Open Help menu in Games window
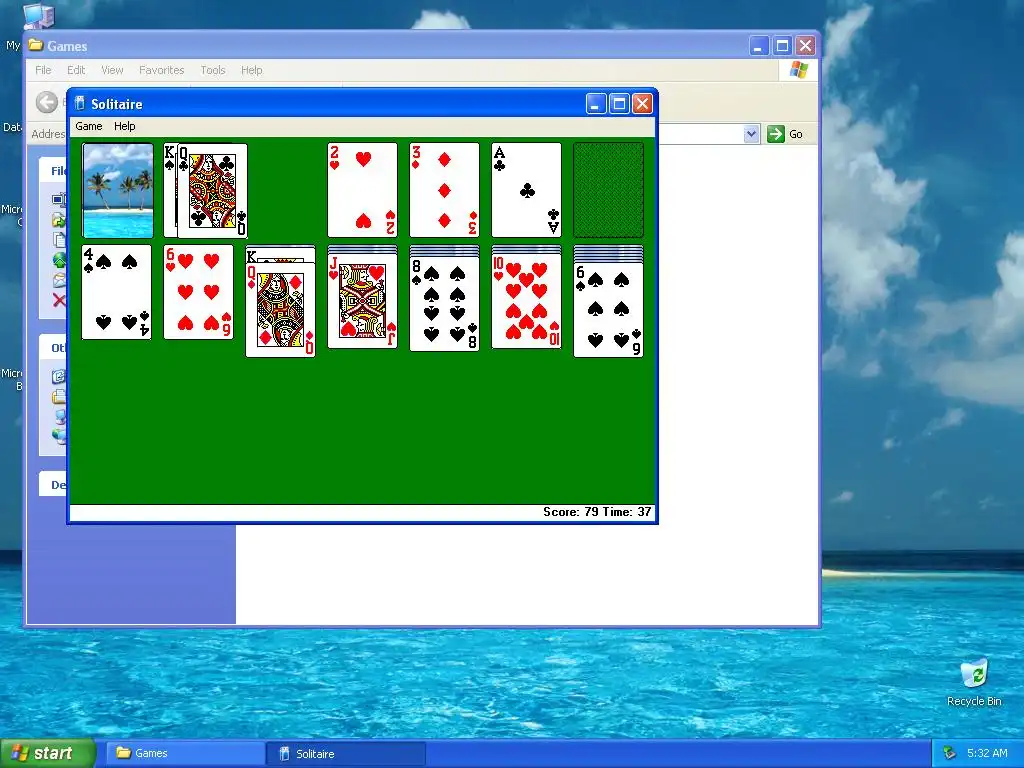Image resolution: width=1024 pixels, height=768 pixels. (x=251, y=70)
